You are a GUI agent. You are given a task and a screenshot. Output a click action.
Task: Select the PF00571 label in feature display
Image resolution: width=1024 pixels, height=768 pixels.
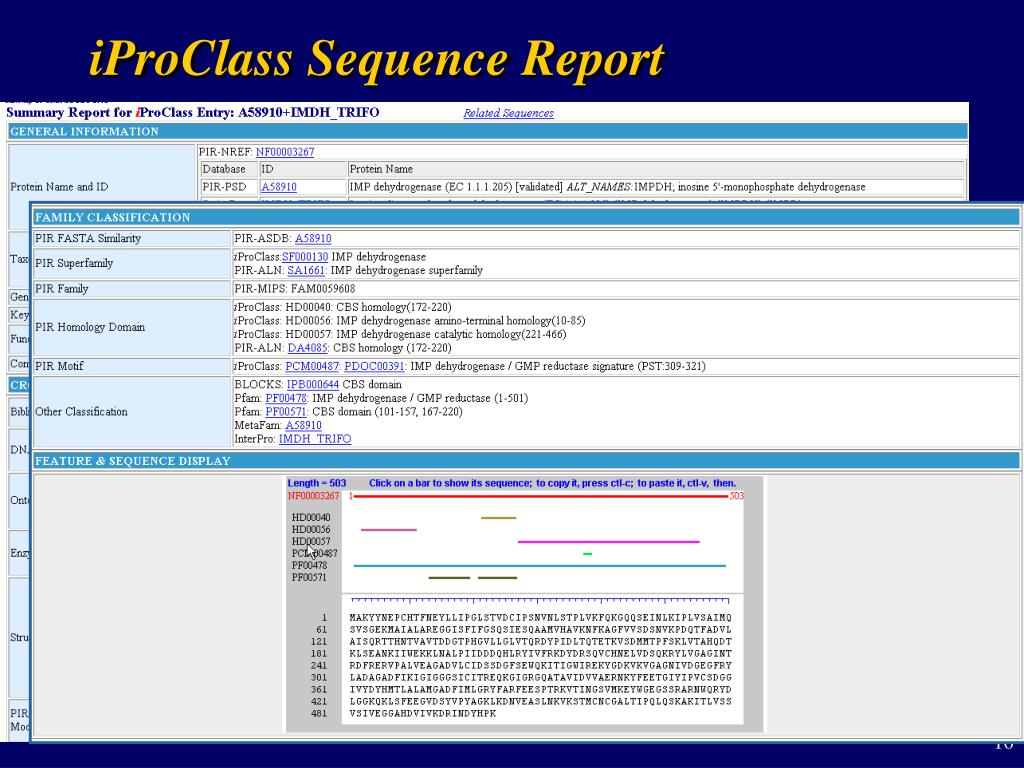(x=309, y=577)
